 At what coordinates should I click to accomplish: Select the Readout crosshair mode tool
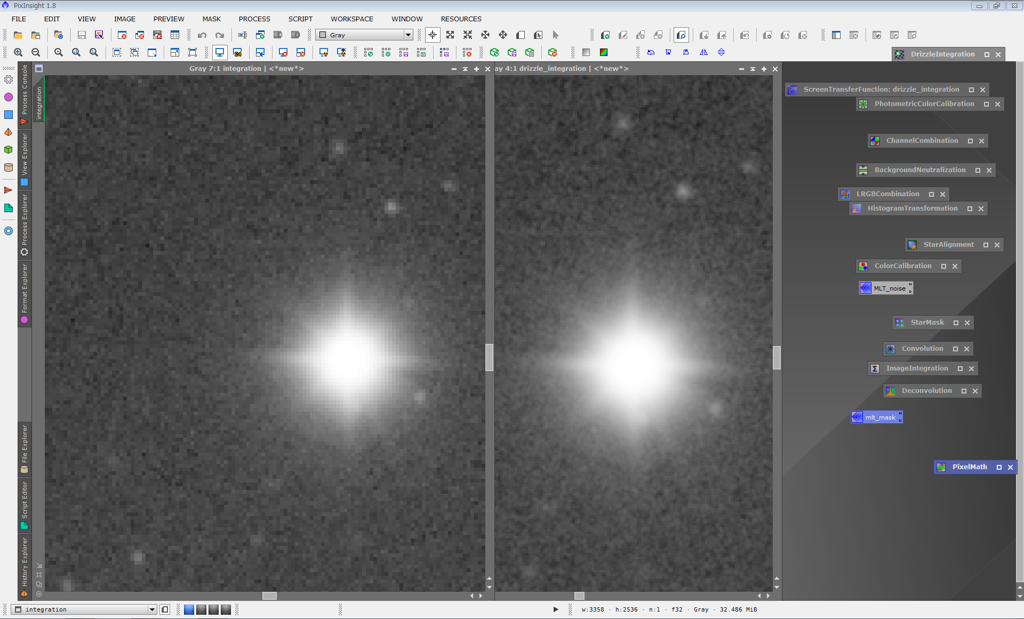pyautogui.click(x=432, y=35)
